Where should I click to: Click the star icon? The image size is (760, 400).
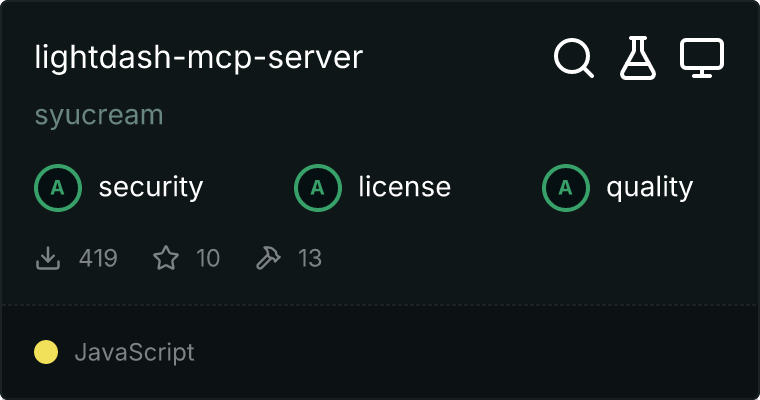pyautogui.click(x=165, y=259)
